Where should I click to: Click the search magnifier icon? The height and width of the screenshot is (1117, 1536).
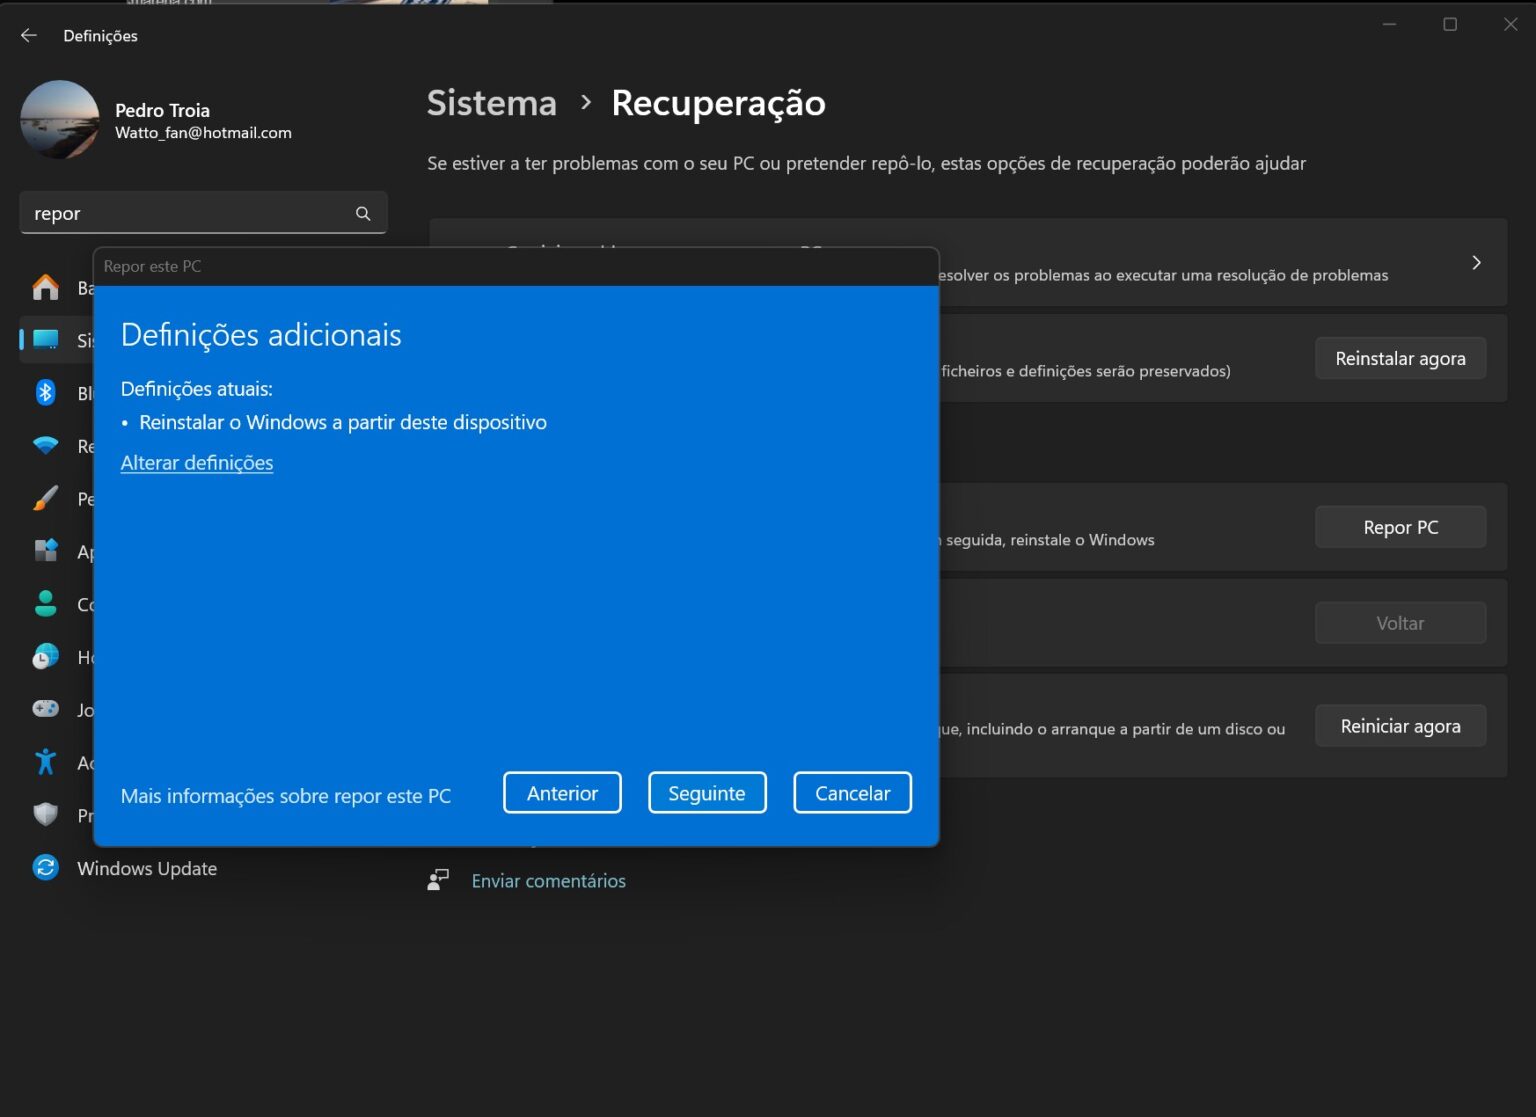pyautogui.click(x=362, y=213)
